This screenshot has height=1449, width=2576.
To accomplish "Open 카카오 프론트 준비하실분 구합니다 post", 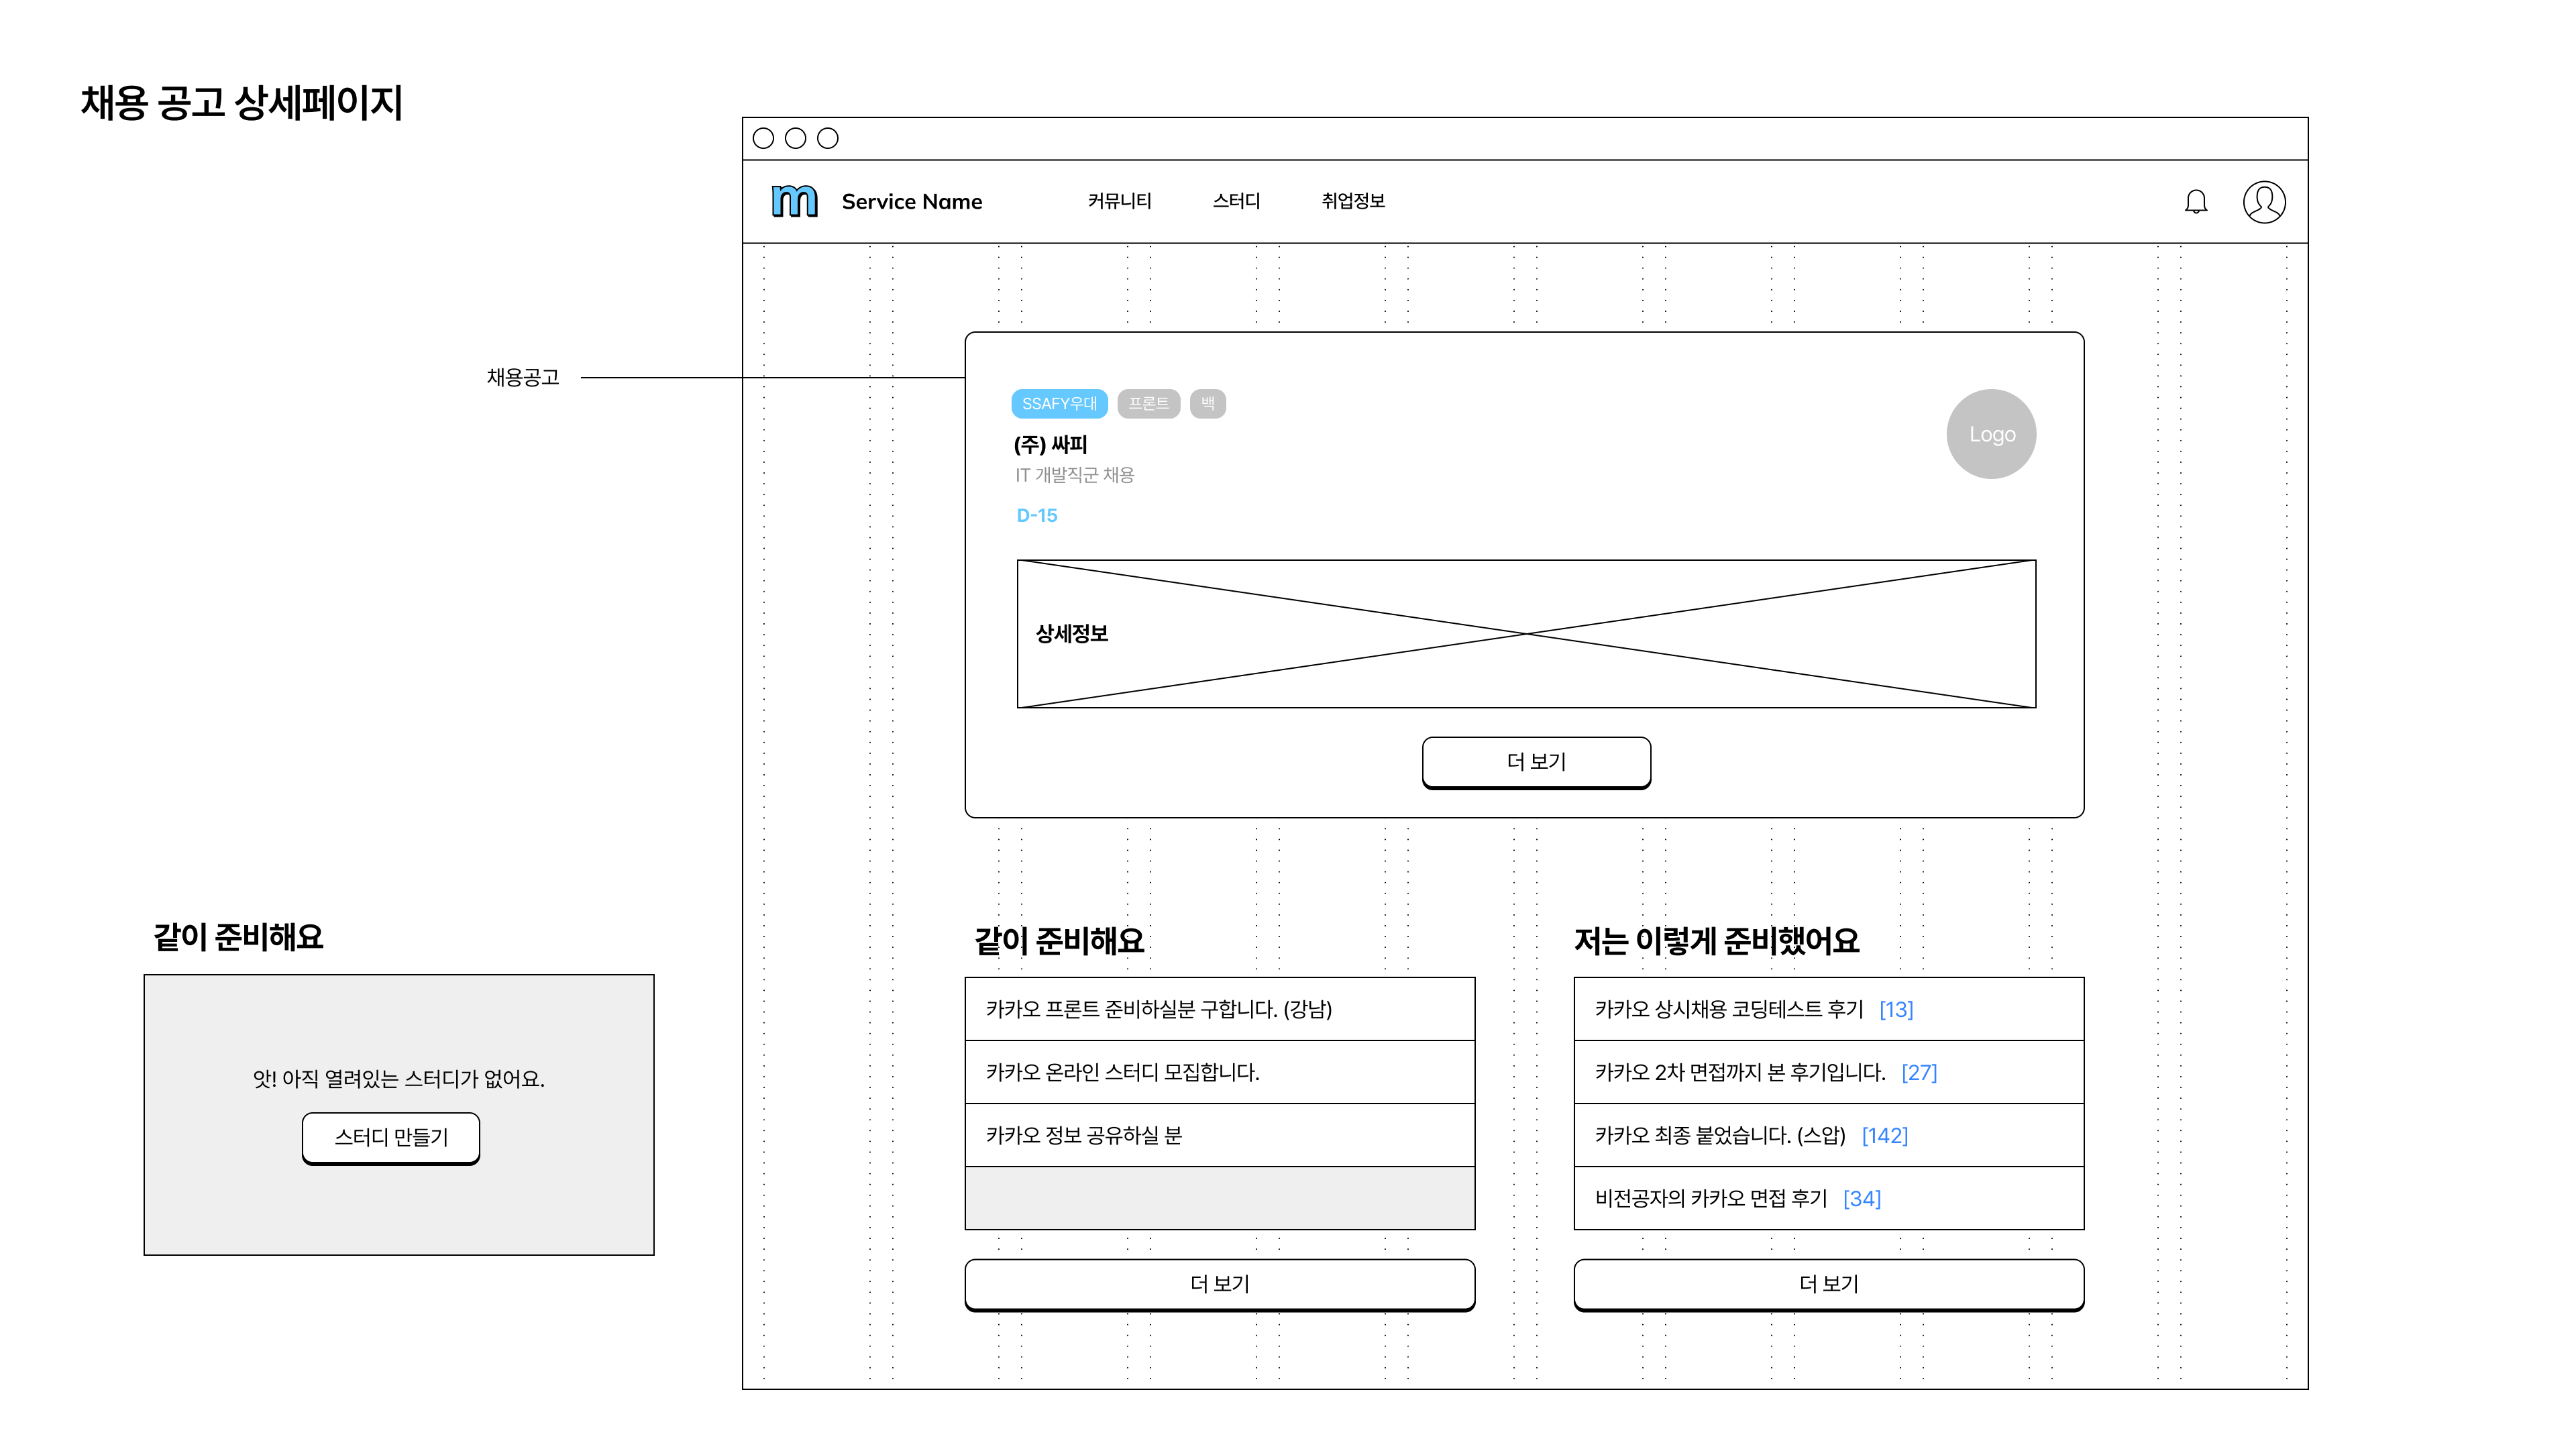I will coord(1158,1009).
